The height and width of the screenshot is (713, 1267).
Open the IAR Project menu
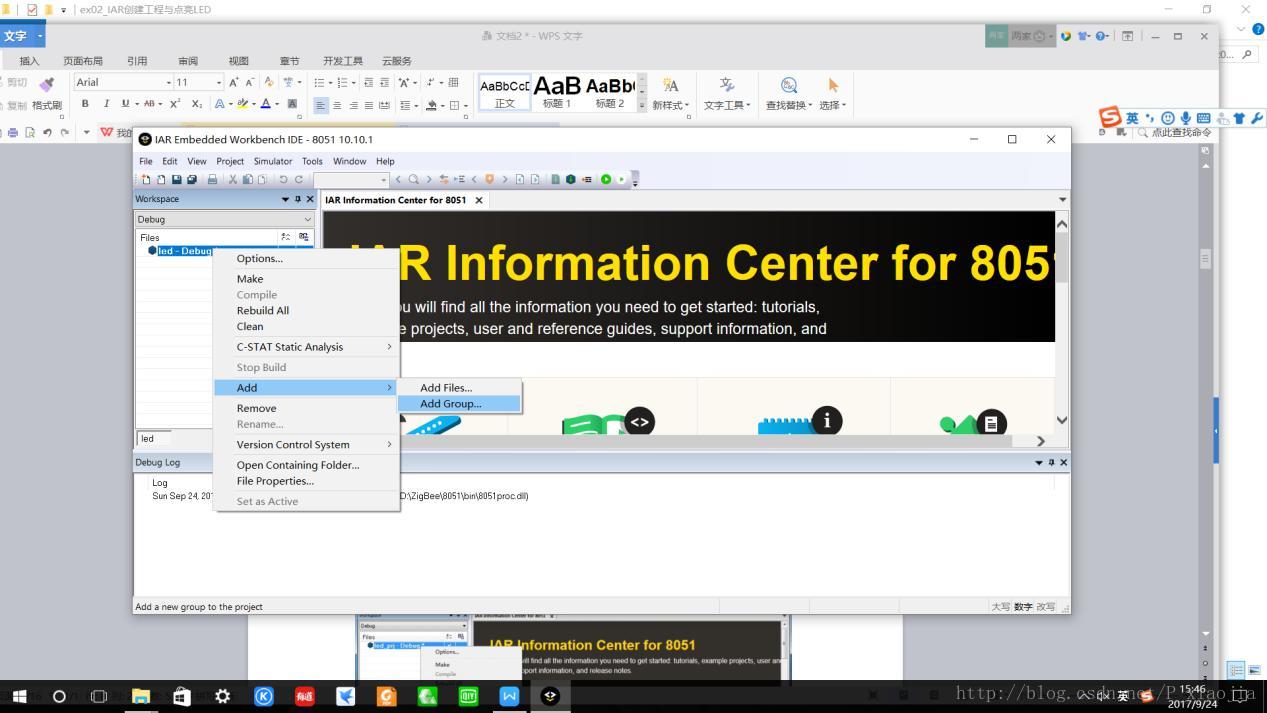click(x=230, y=161)
